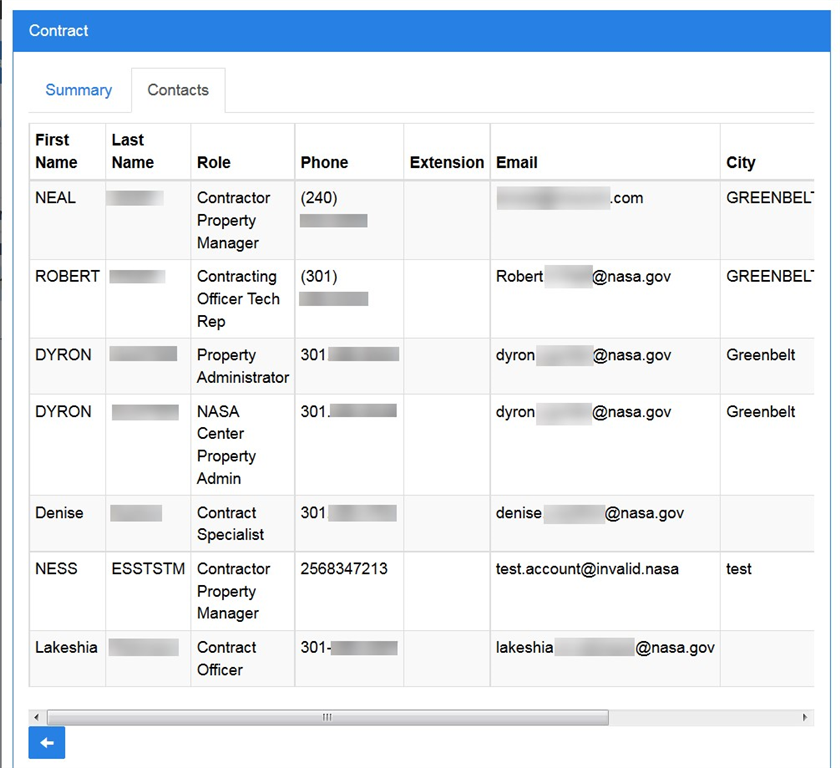Select the NEAL first name cell
Screen dimensions: 840x768
click(56, 198)
